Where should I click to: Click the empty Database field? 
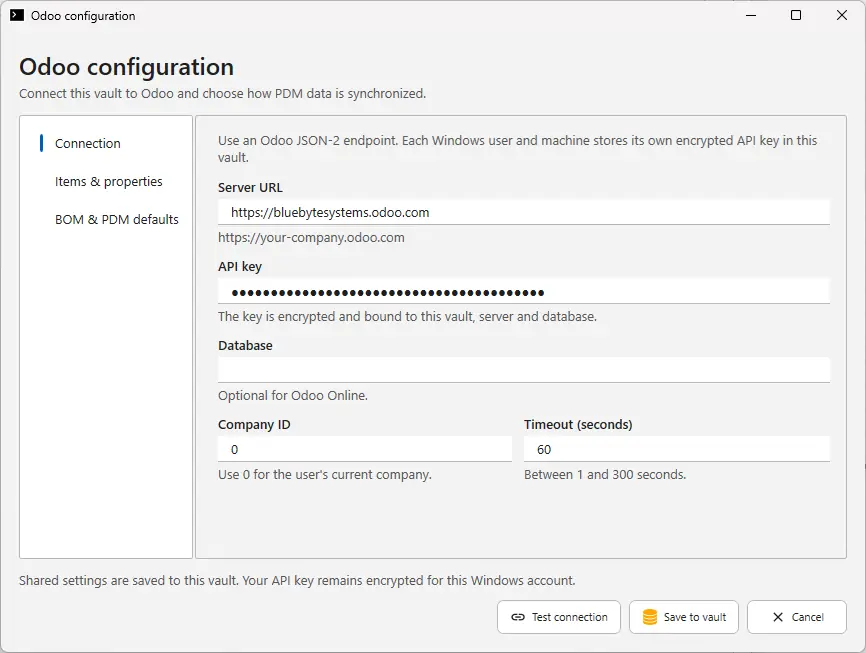(524, 370)
